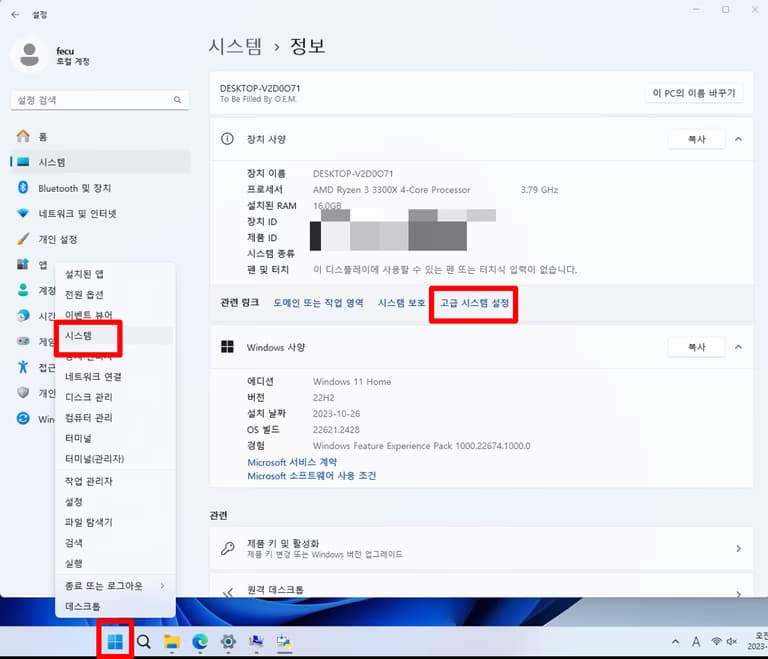Click the gaming controller icon in sidebar

point(23,341)
